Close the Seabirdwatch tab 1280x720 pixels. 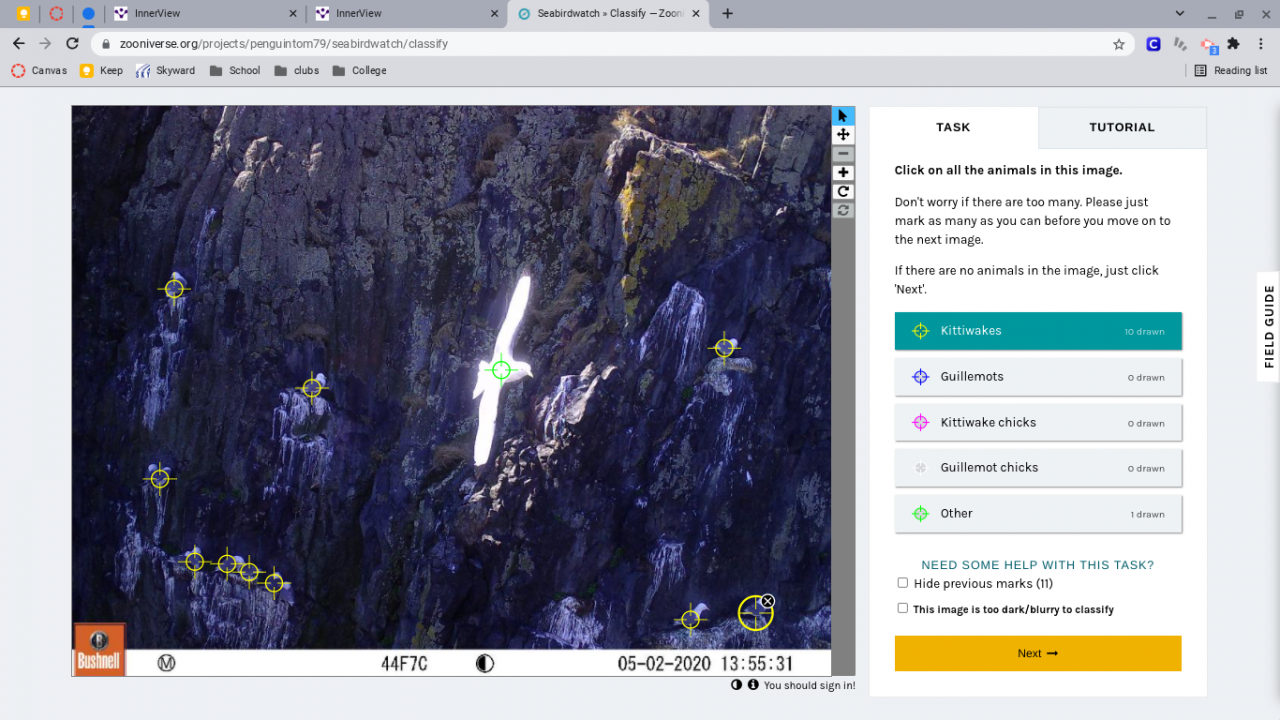(x=694, y=14)
